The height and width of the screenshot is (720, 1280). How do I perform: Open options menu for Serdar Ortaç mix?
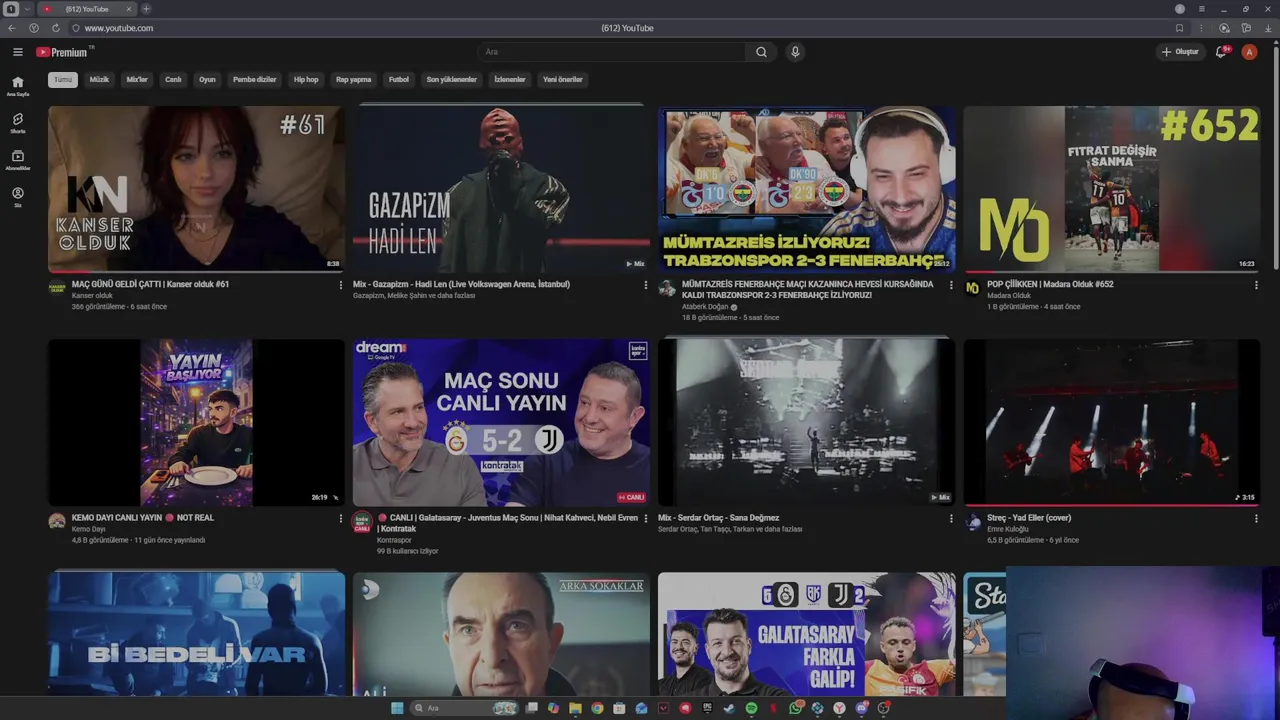(x=951, y=519)
